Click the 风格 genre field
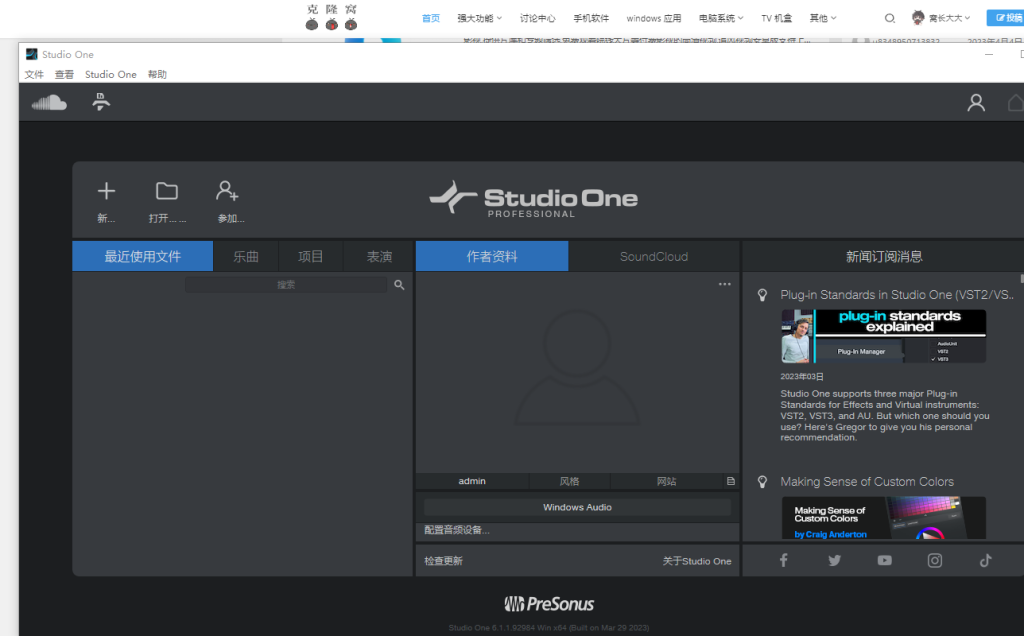This screenshot has height=636, width=1024. coord(569,481)
